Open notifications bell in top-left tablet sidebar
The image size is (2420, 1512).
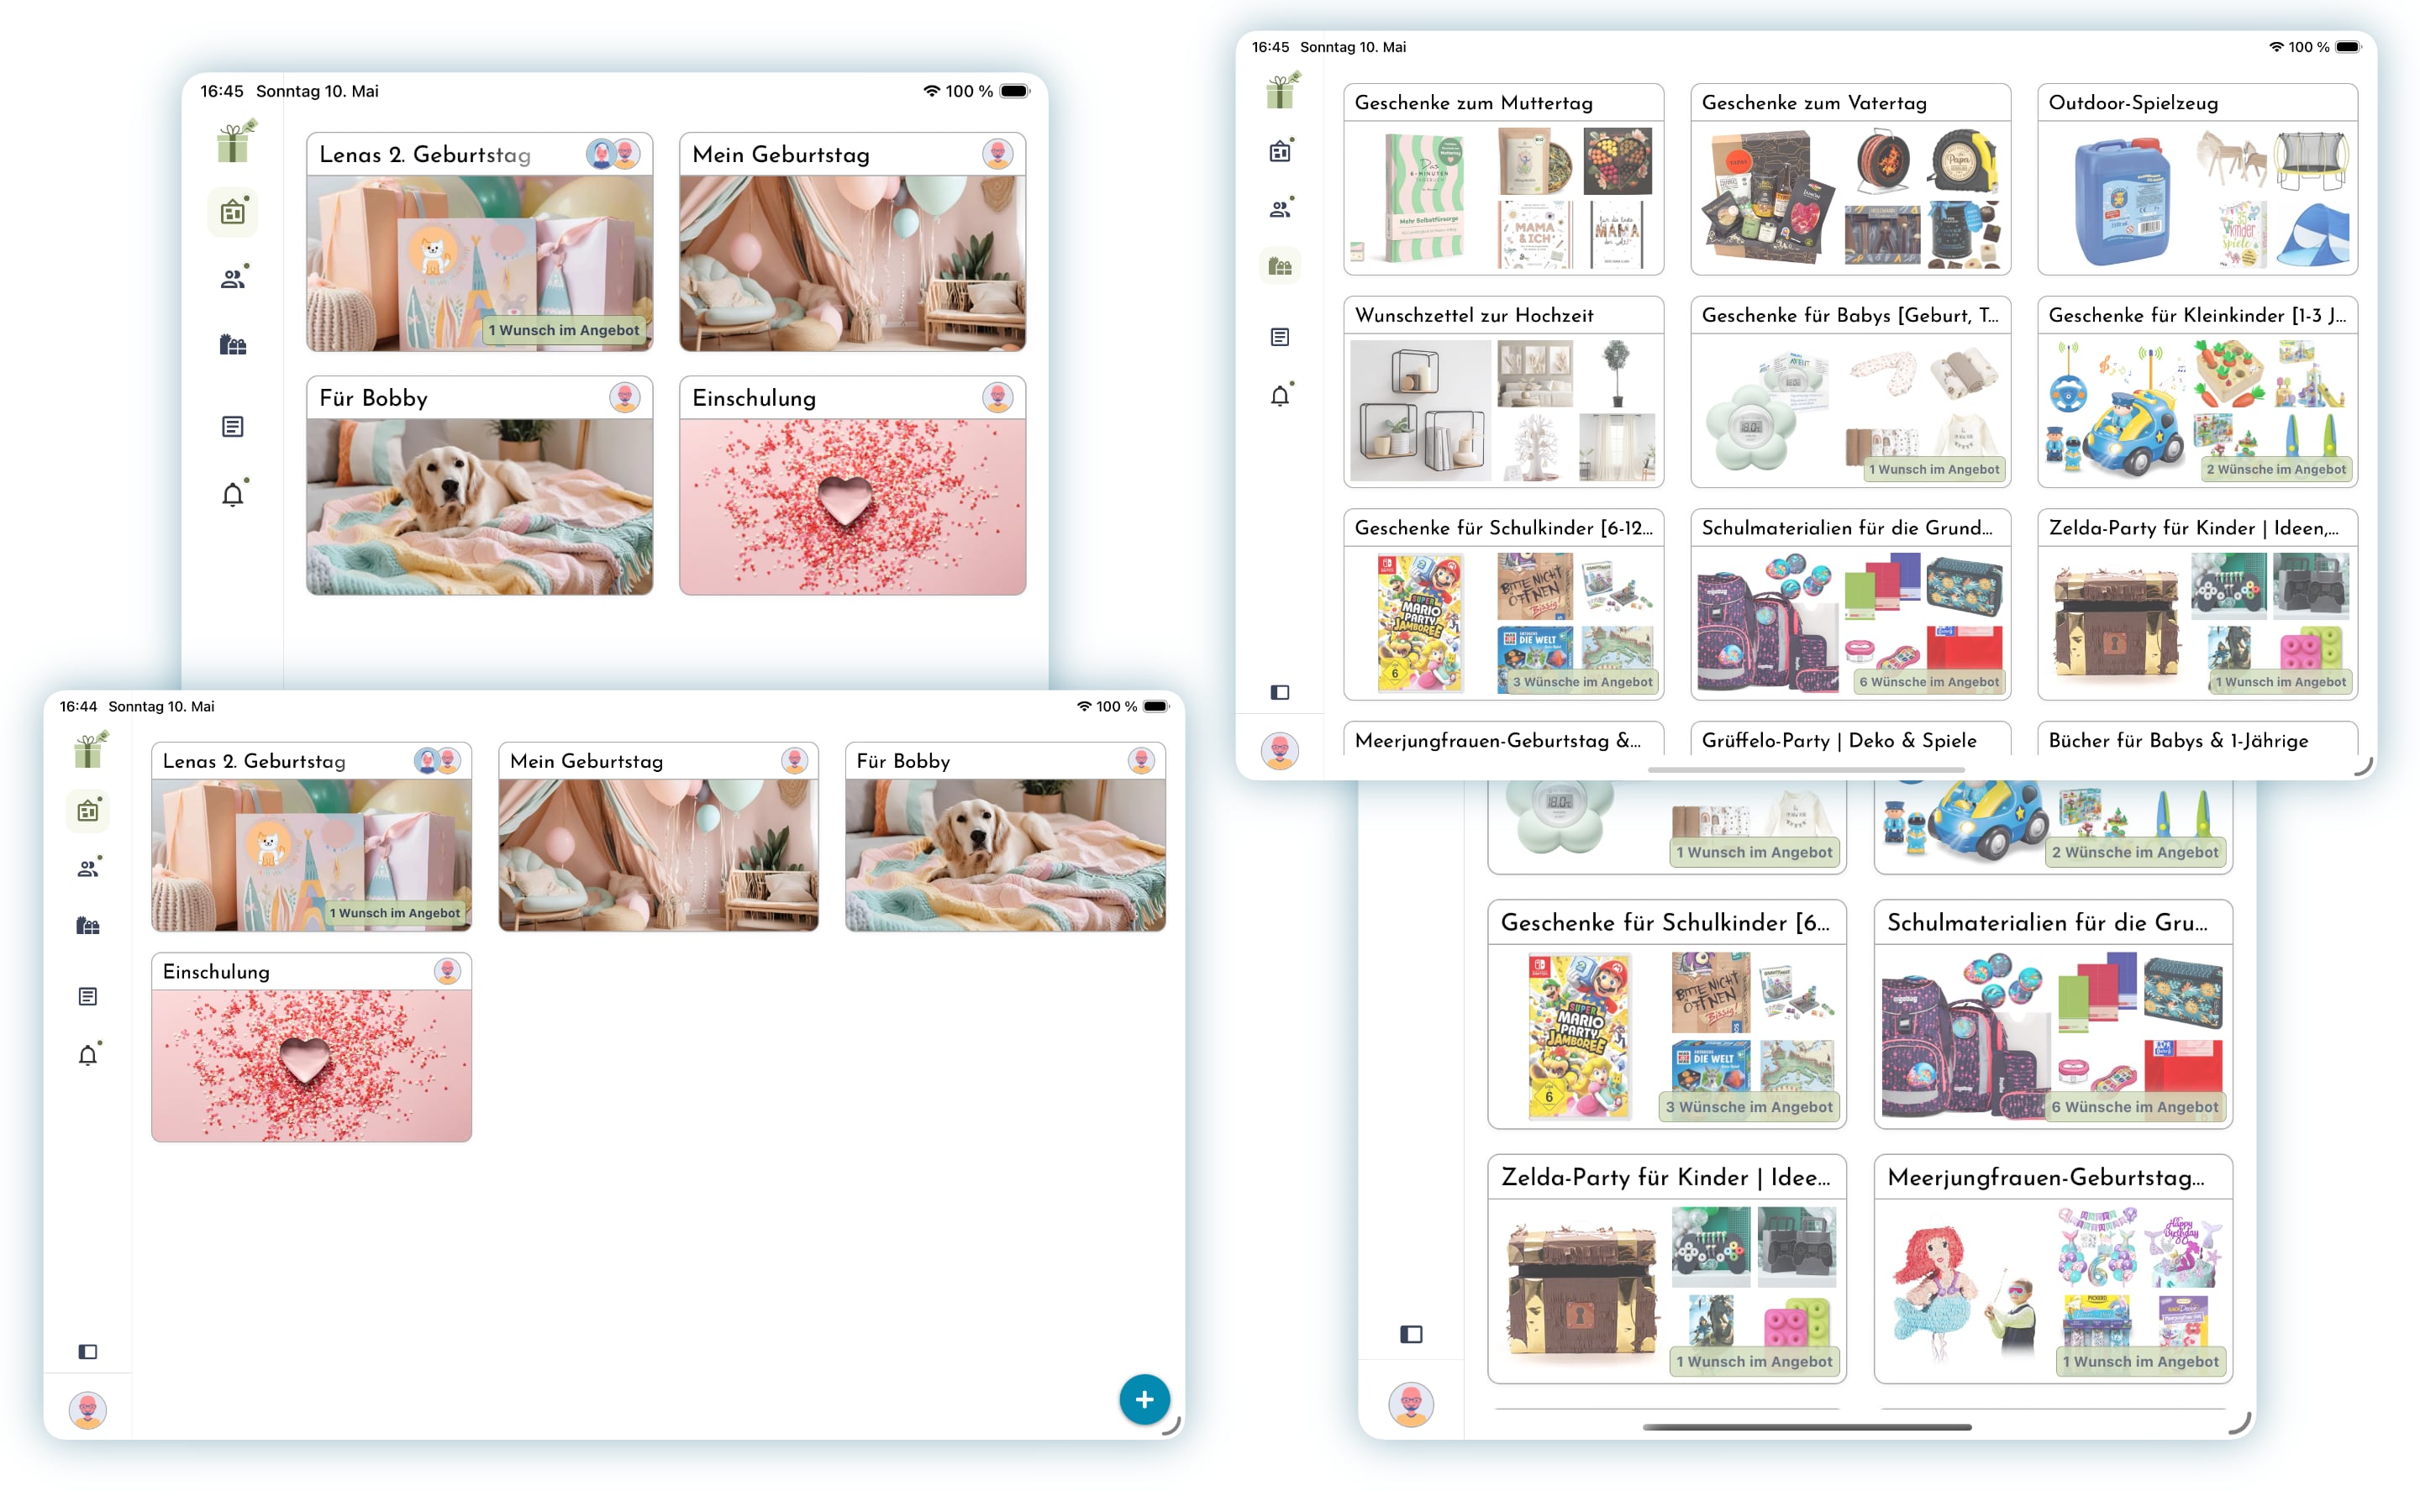pyautogui.click(x=233, y=494)
